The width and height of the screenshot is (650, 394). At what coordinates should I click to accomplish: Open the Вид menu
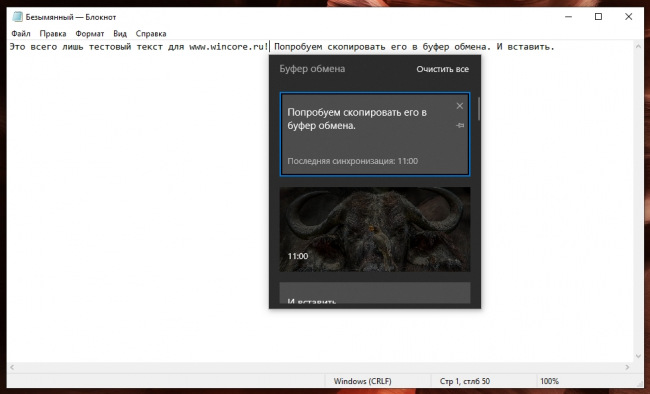tap(120, 34)
